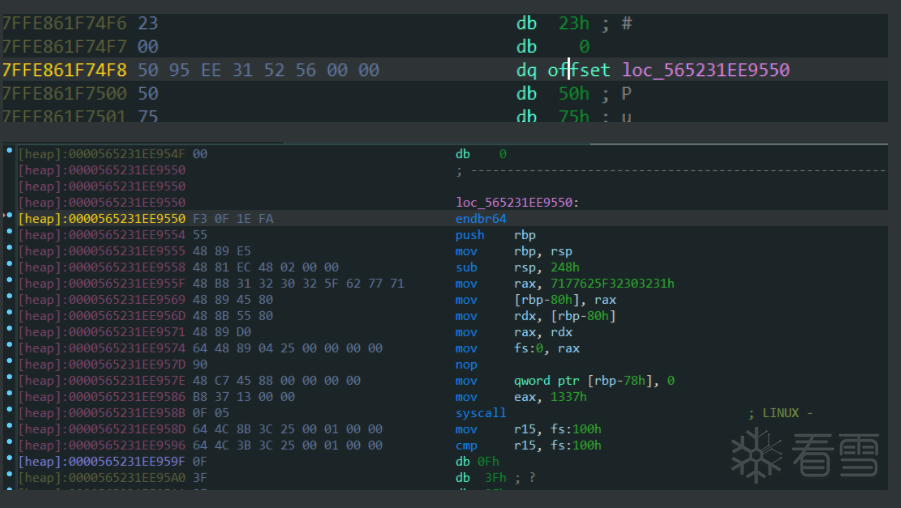
Task: Toggle breakpoint dot on the nop line
Action: coord(9,361)
